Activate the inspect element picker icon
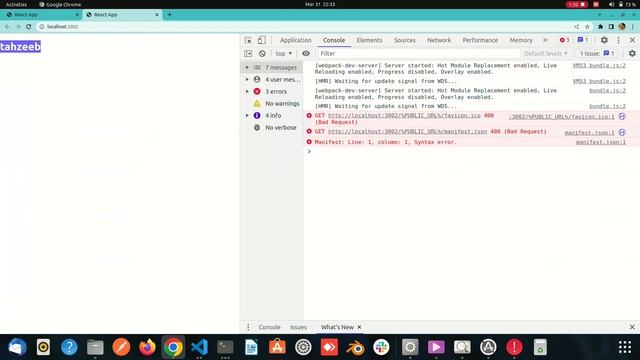 [x=248, y=40]
